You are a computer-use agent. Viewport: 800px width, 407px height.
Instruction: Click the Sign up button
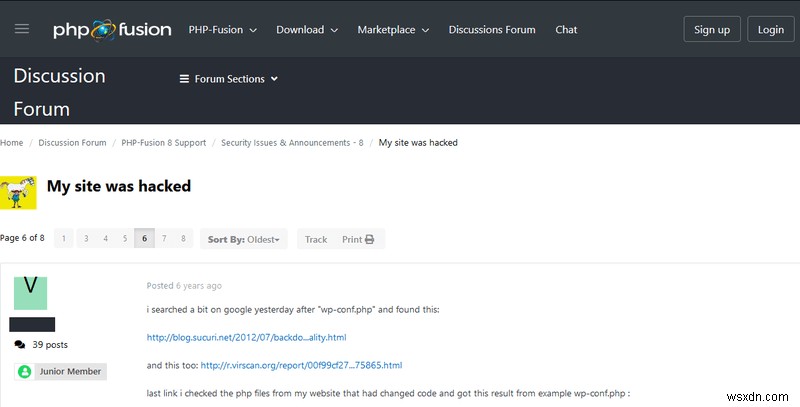(712, 30)
